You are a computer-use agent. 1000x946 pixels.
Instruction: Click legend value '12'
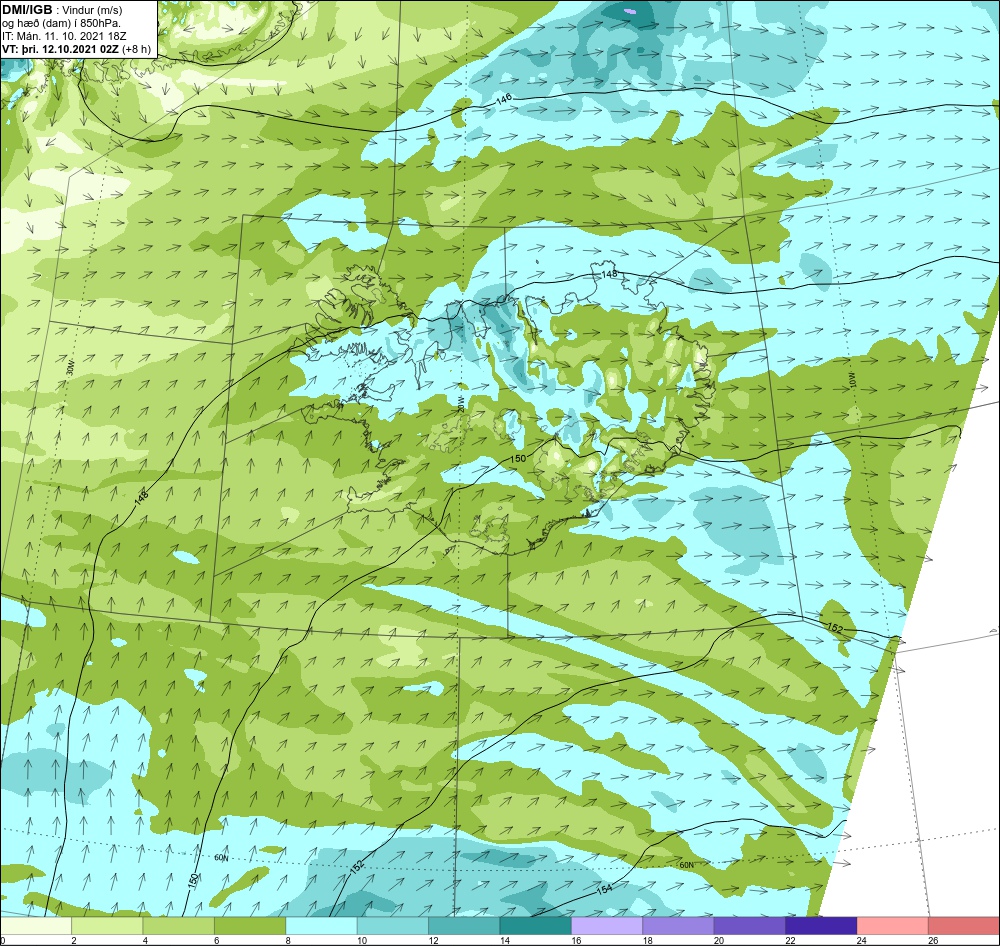tap(433, 940)
